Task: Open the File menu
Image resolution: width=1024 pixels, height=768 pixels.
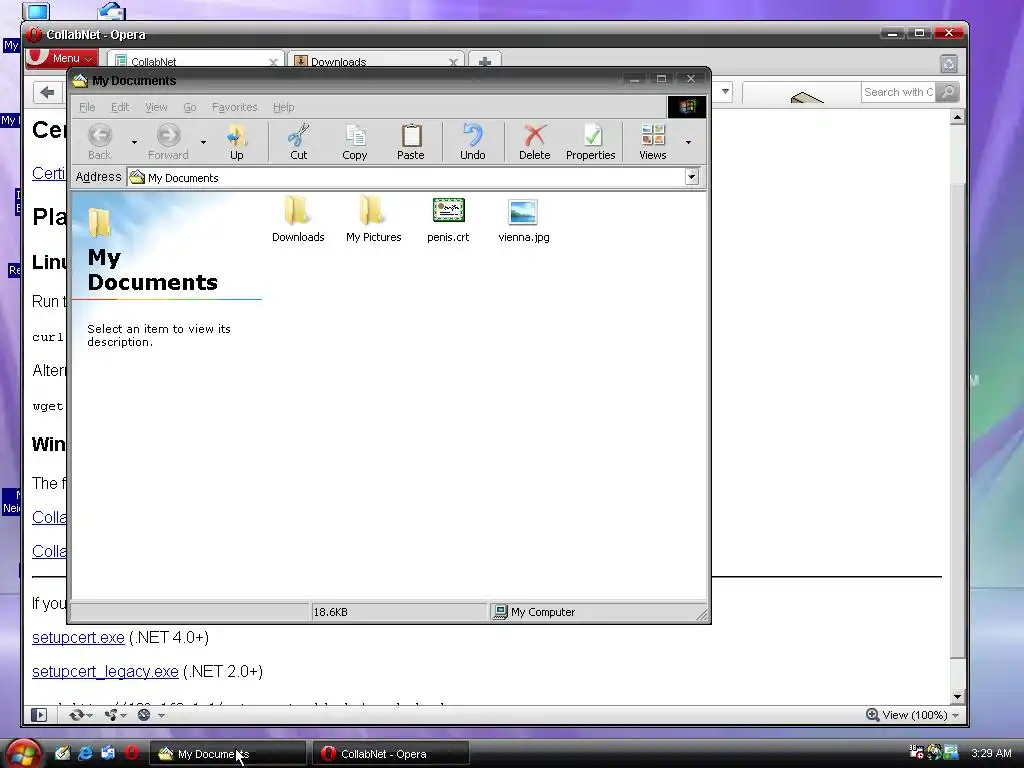Action: 87,107
